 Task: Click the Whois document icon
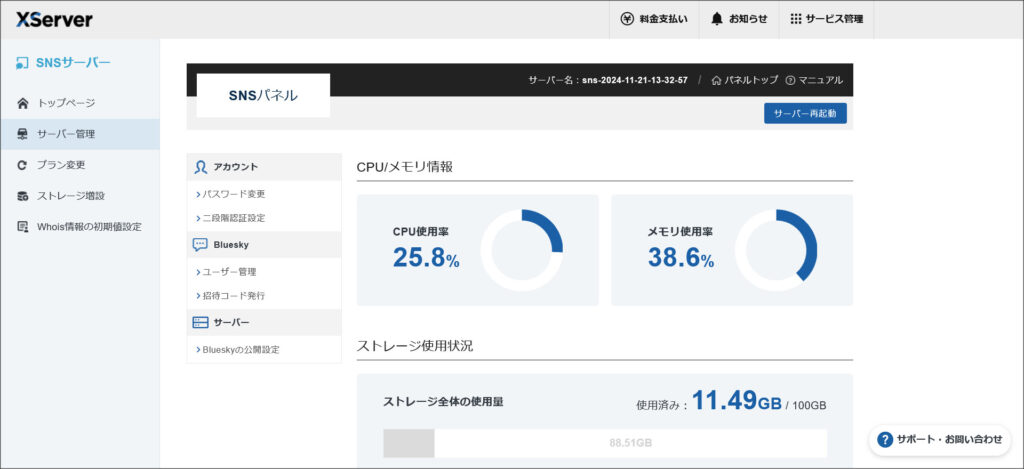click(x=23, y=227)
